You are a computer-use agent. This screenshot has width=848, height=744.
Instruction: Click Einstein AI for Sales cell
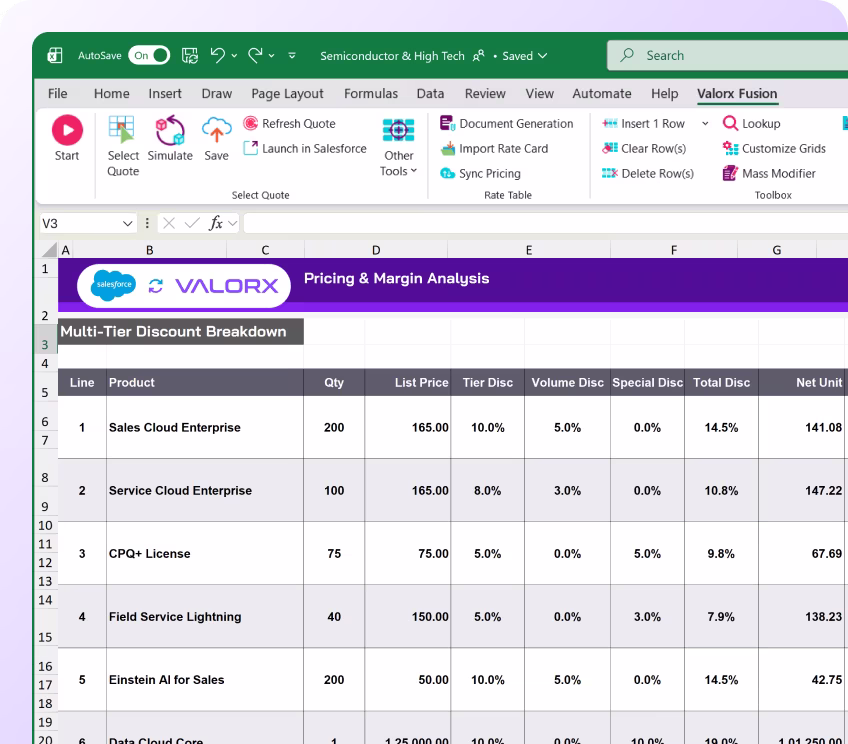(204, 680)
